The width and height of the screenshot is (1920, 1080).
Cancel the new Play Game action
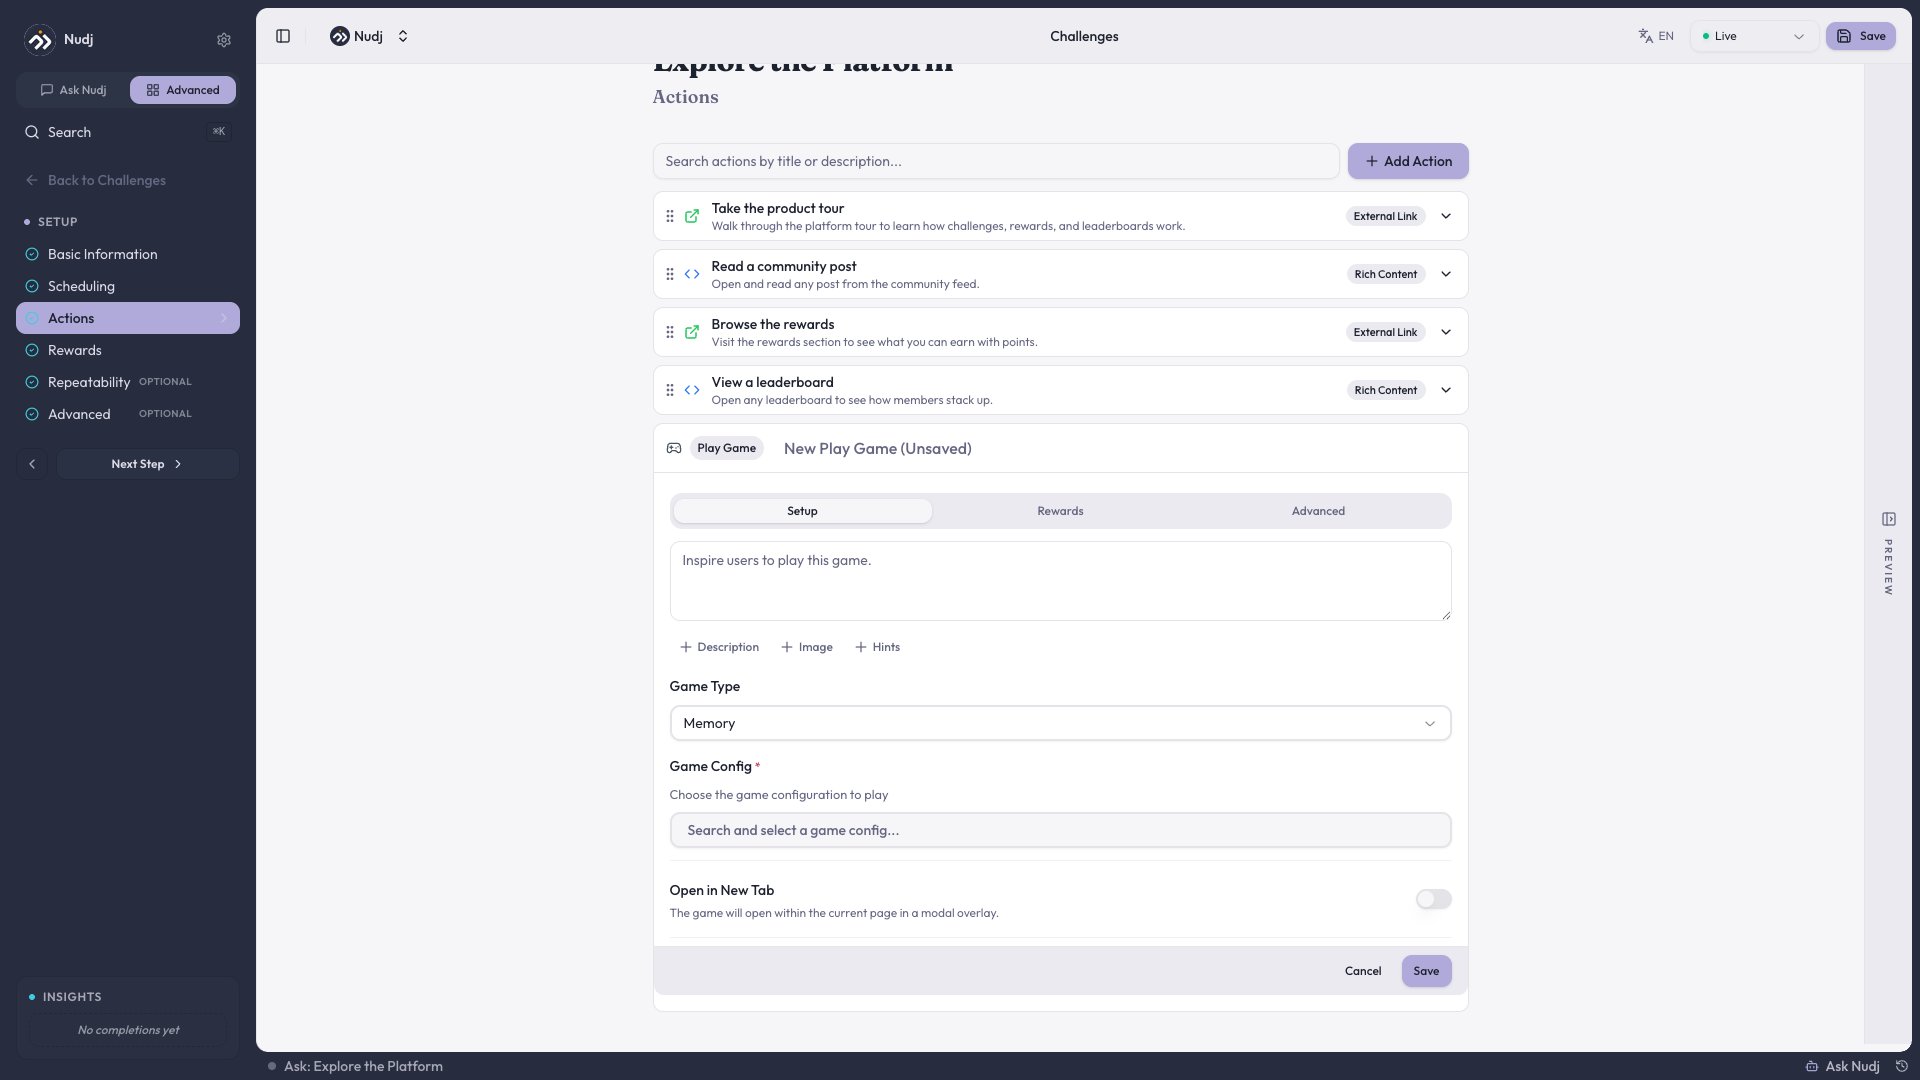1363,971
